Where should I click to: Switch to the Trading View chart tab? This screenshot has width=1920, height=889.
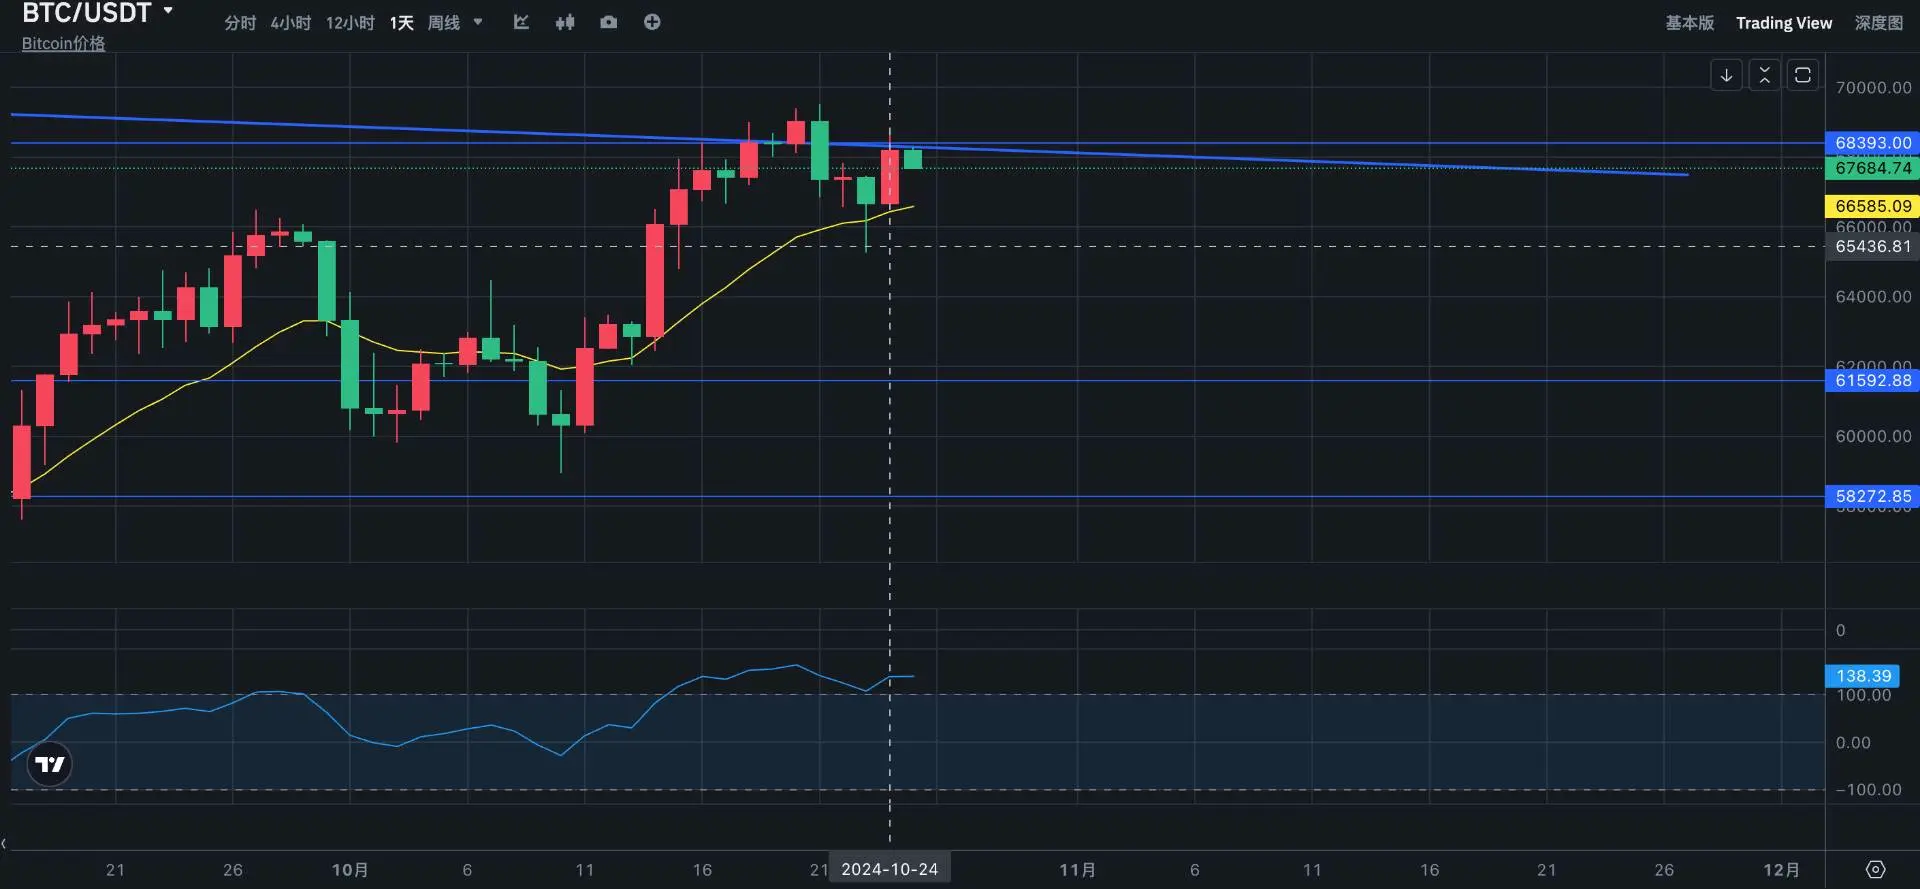[1784, 23]
